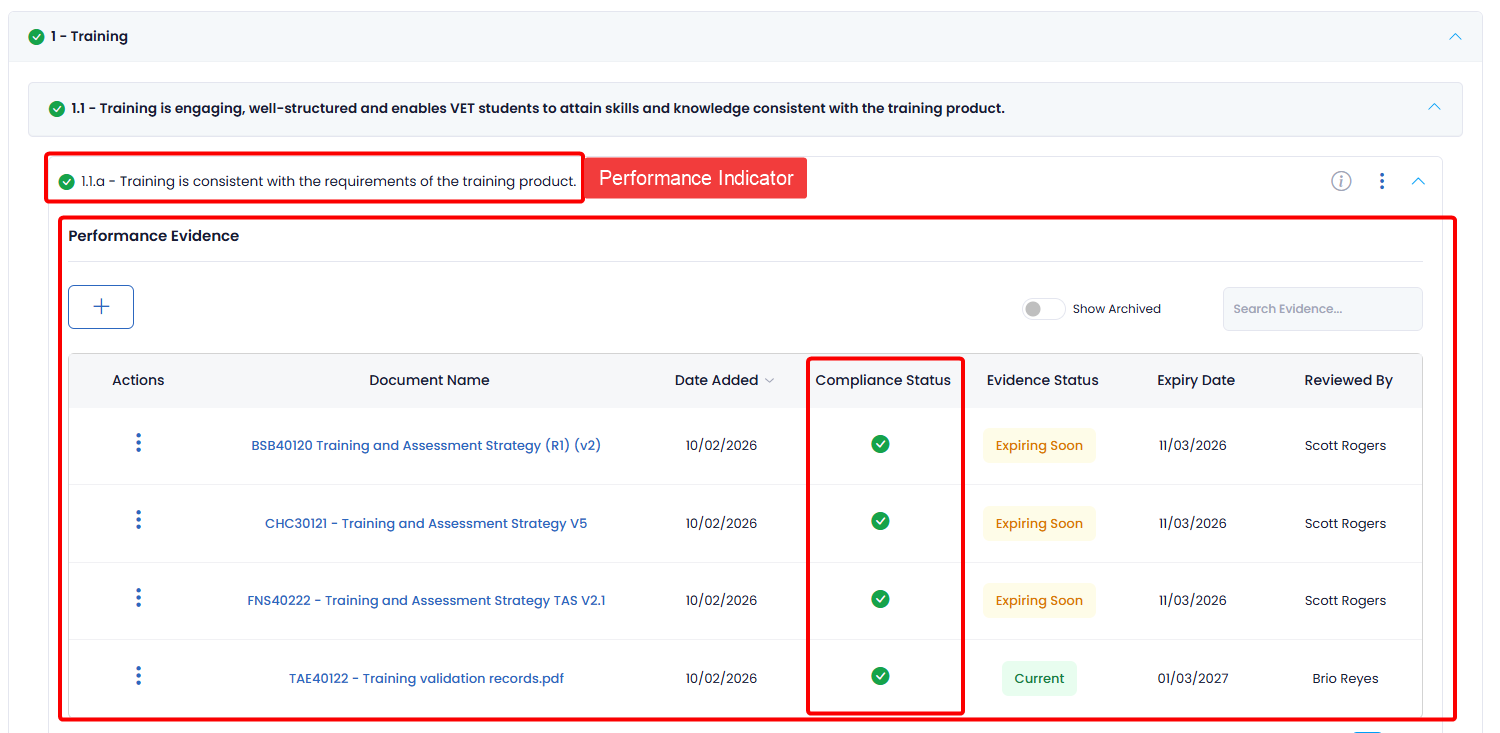Screen dimensions: 1500x733
Task: Click the info icon for indicator 1.1.a
Action: pyautogui.click(x=1341, y=181)
